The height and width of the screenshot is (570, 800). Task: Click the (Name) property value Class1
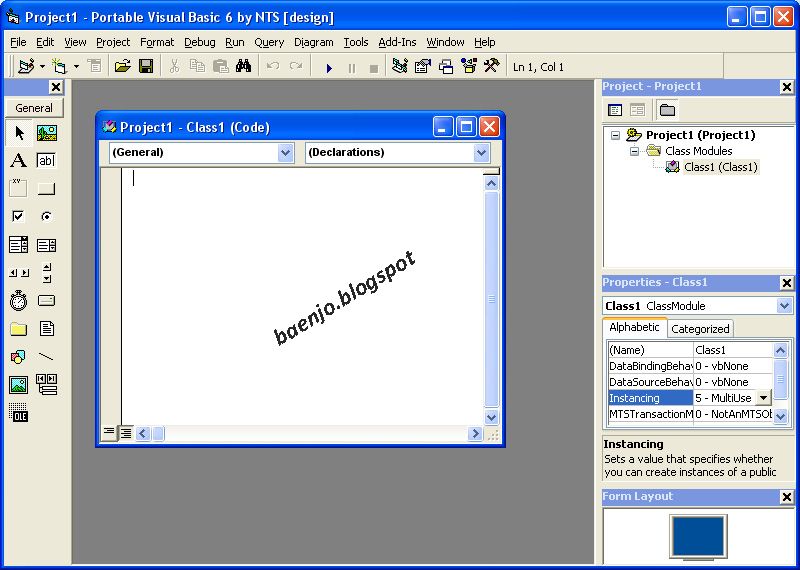pos(733,350)
